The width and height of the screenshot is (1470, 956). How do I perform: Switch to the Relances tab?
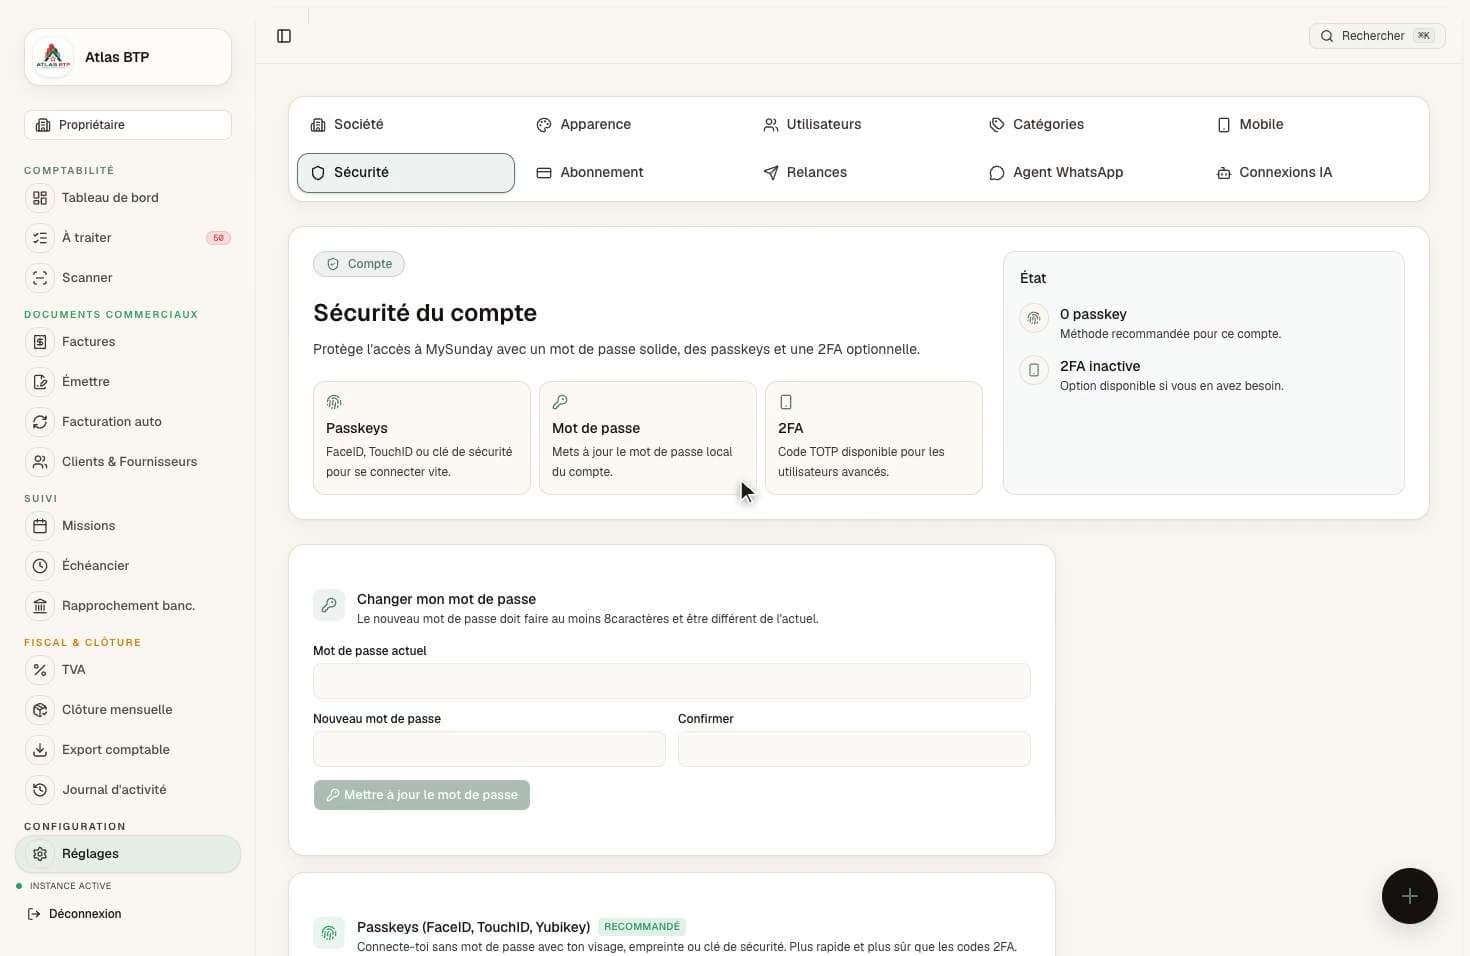click(x=858, y=173)
